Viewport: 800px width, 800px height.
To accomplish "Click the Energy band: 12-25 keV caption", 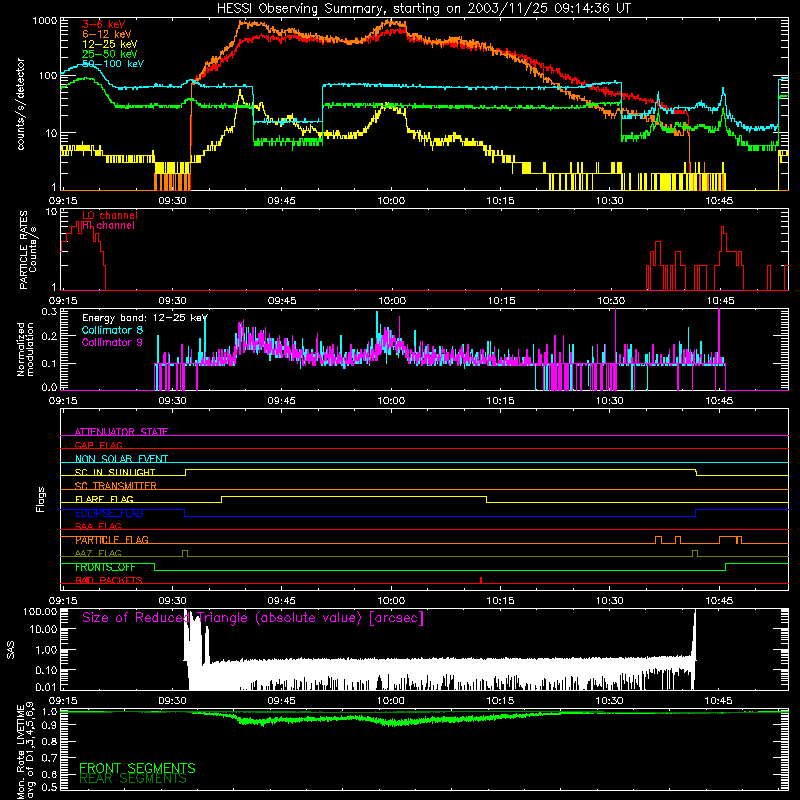I will [x=145, y=318].
